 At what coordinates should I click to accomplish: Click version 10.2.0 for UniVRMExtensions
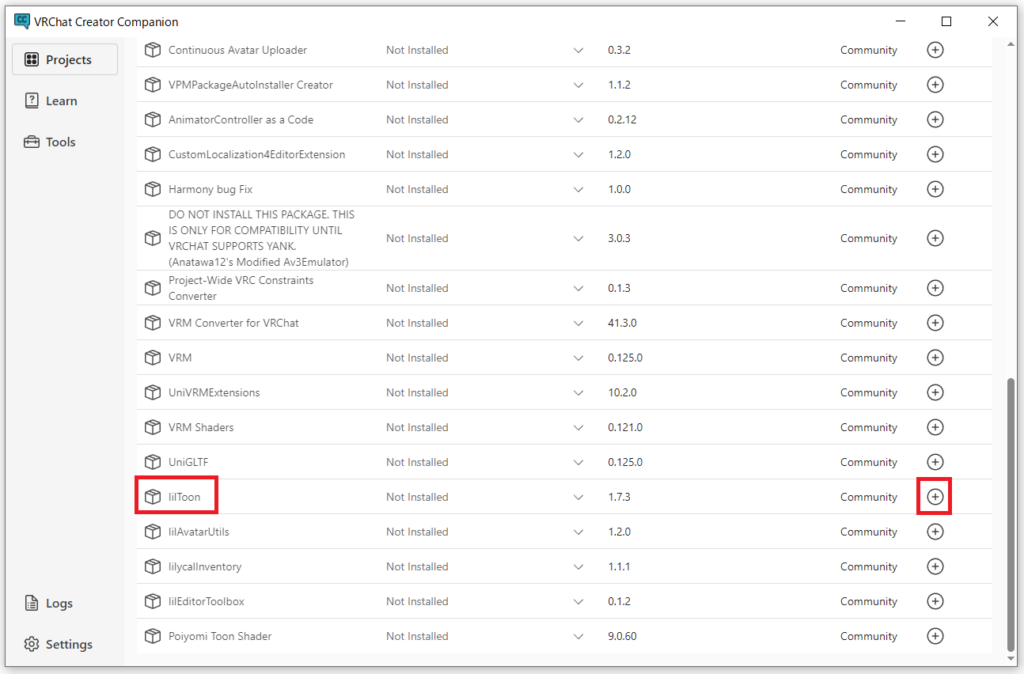click(622, 393)
